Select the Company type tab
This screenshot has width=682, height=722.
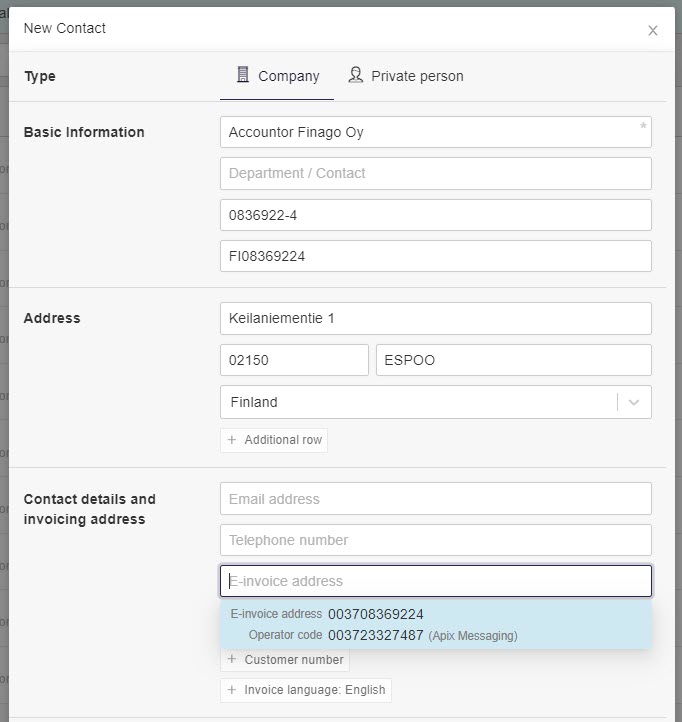[x=277, y=76]
